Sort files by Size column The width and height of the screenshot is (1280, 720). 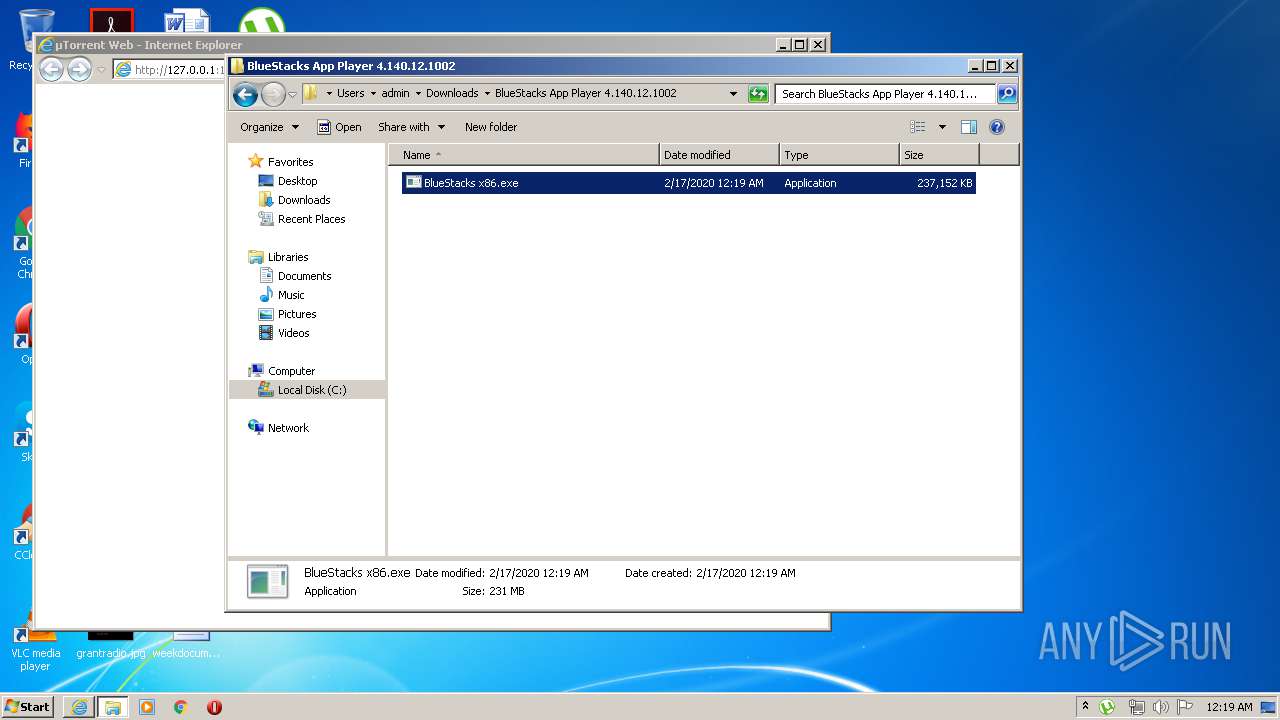[x=939, y=155]
